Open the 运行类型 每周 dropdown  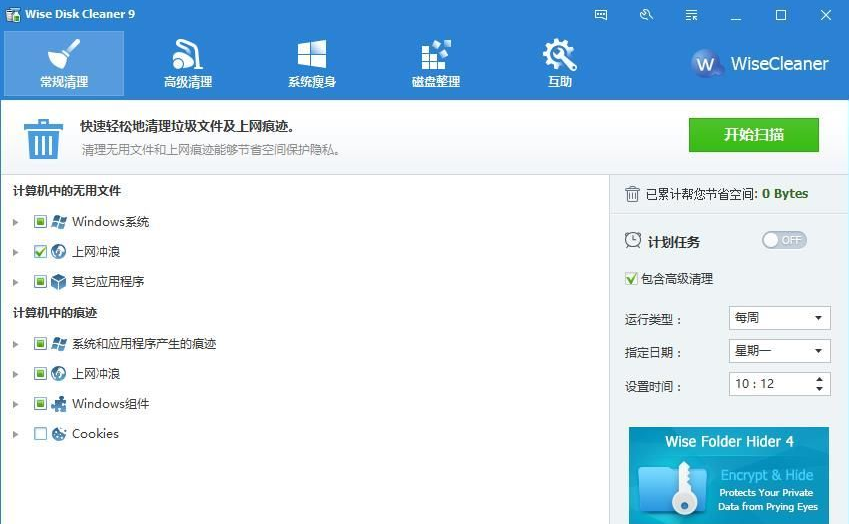pyautogui.click(x=779, y=318)
